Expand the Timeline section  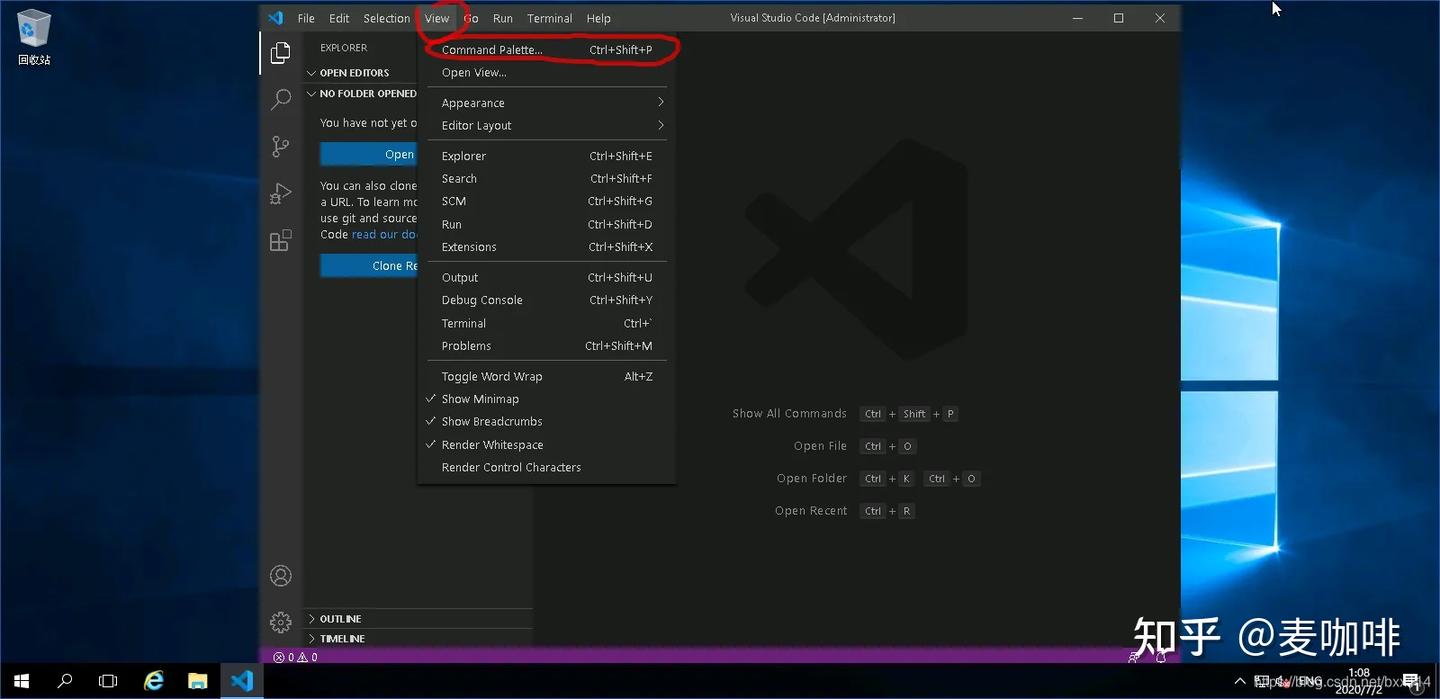[x=418, y=639]
